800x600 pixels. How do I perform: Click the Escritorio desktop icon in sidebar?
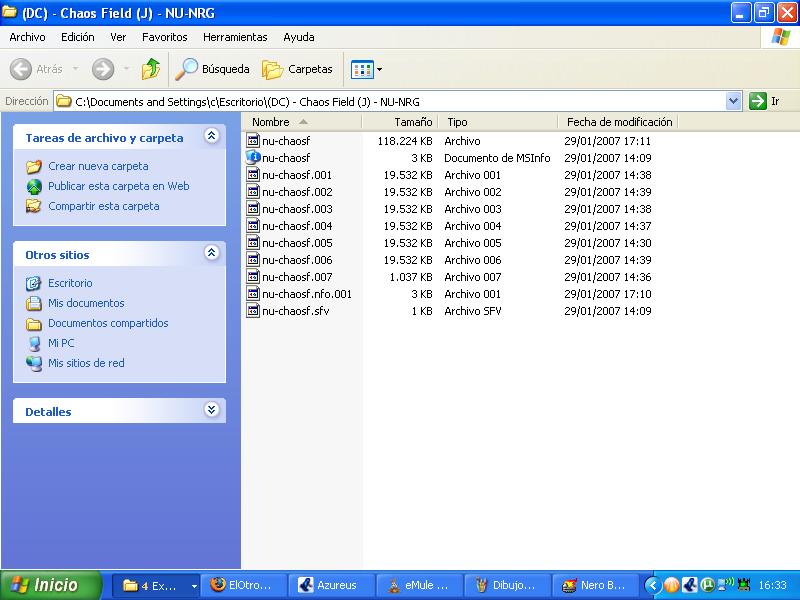click(x=34, y=283)
